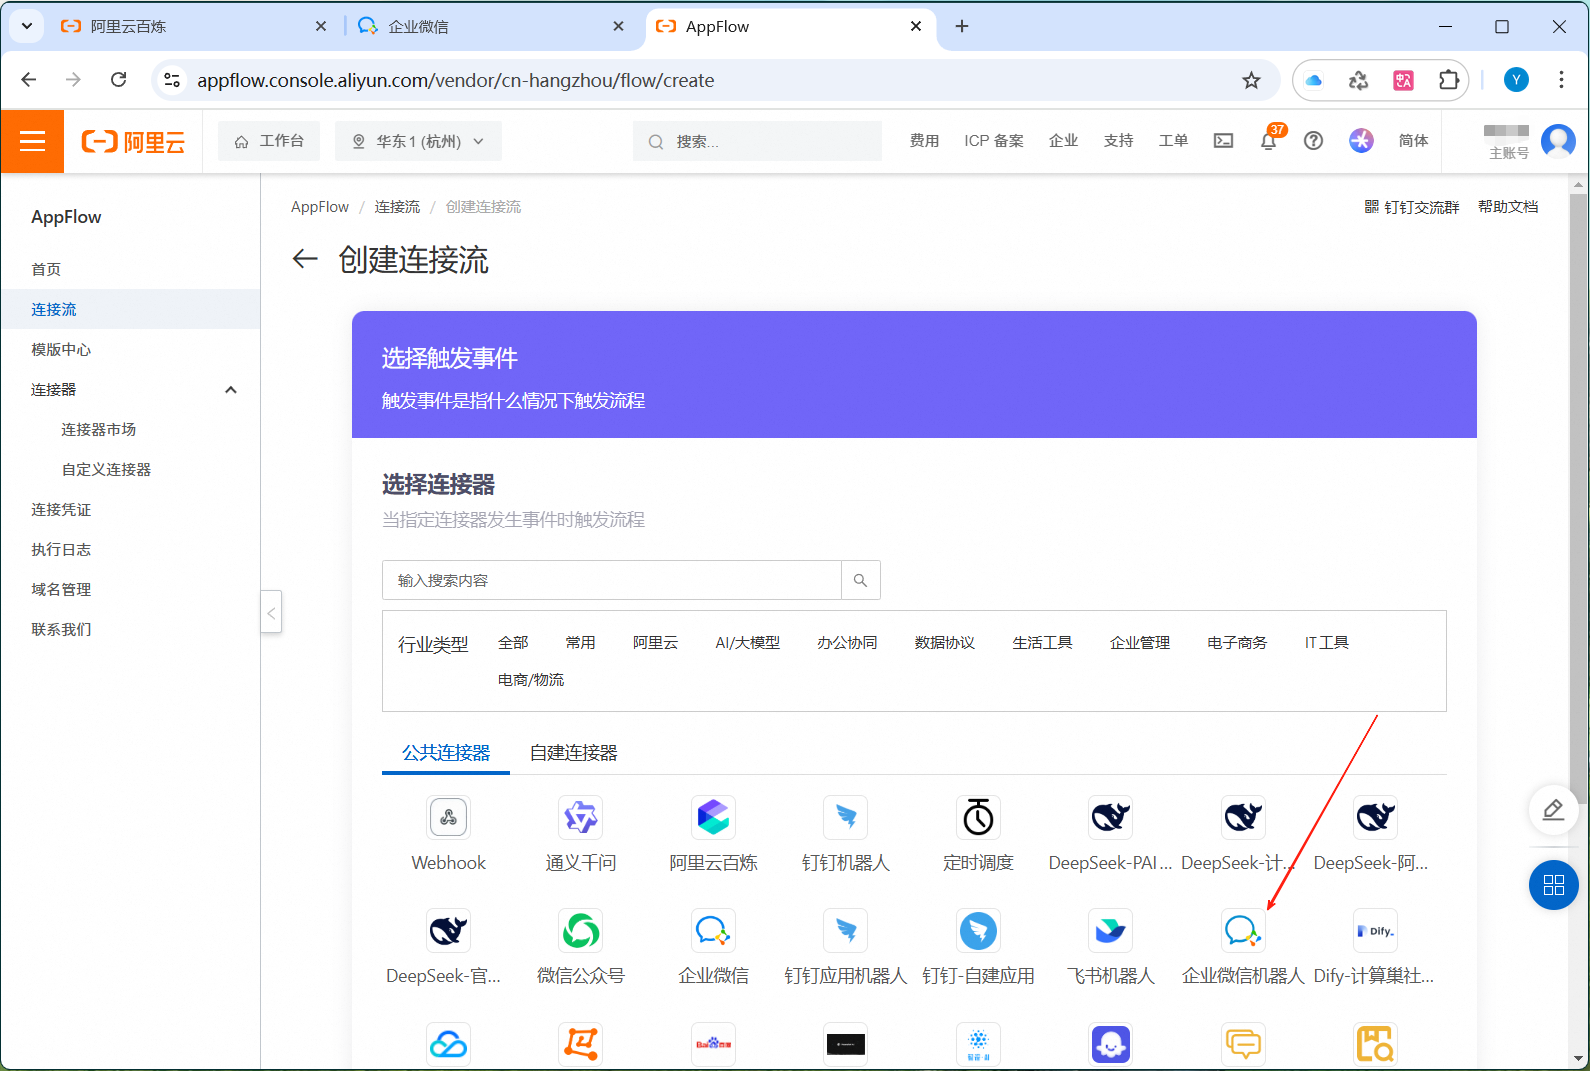Select the DeepSeek-阿... connector icon
The image size is (1590, 1071).
coord(1375,818)
